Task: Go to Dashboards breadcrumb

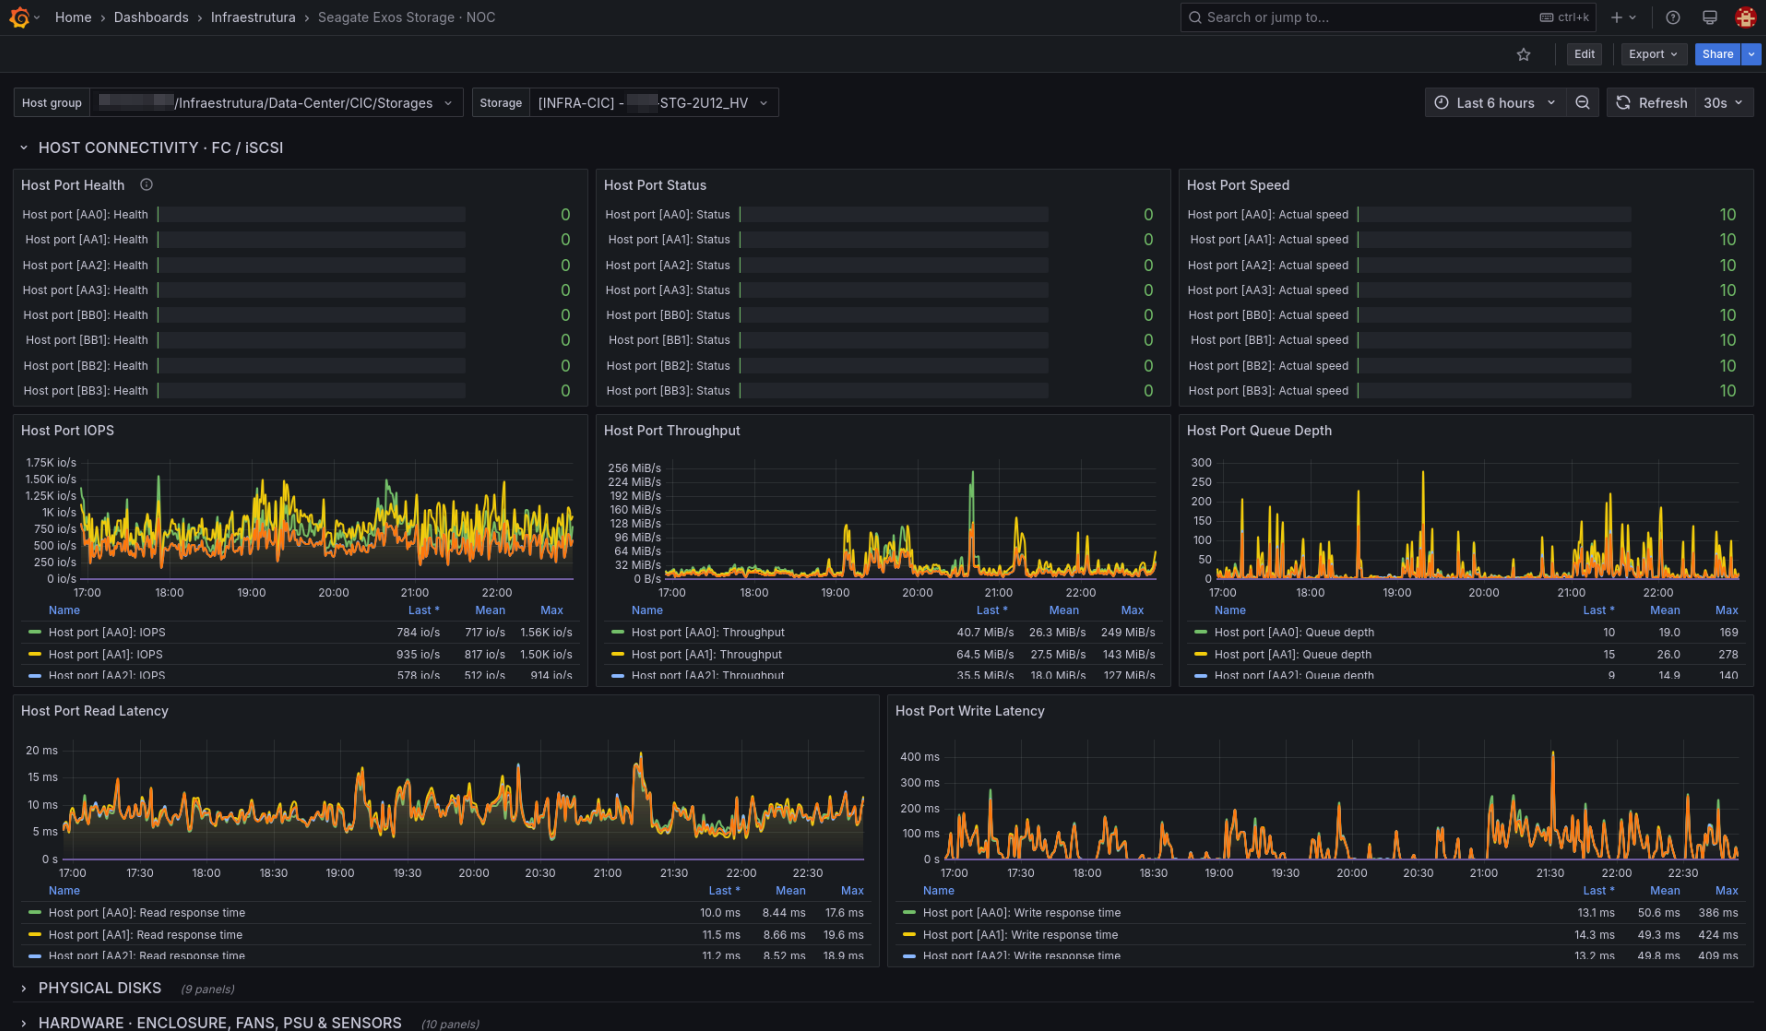Action: click(x=151, y=18)
